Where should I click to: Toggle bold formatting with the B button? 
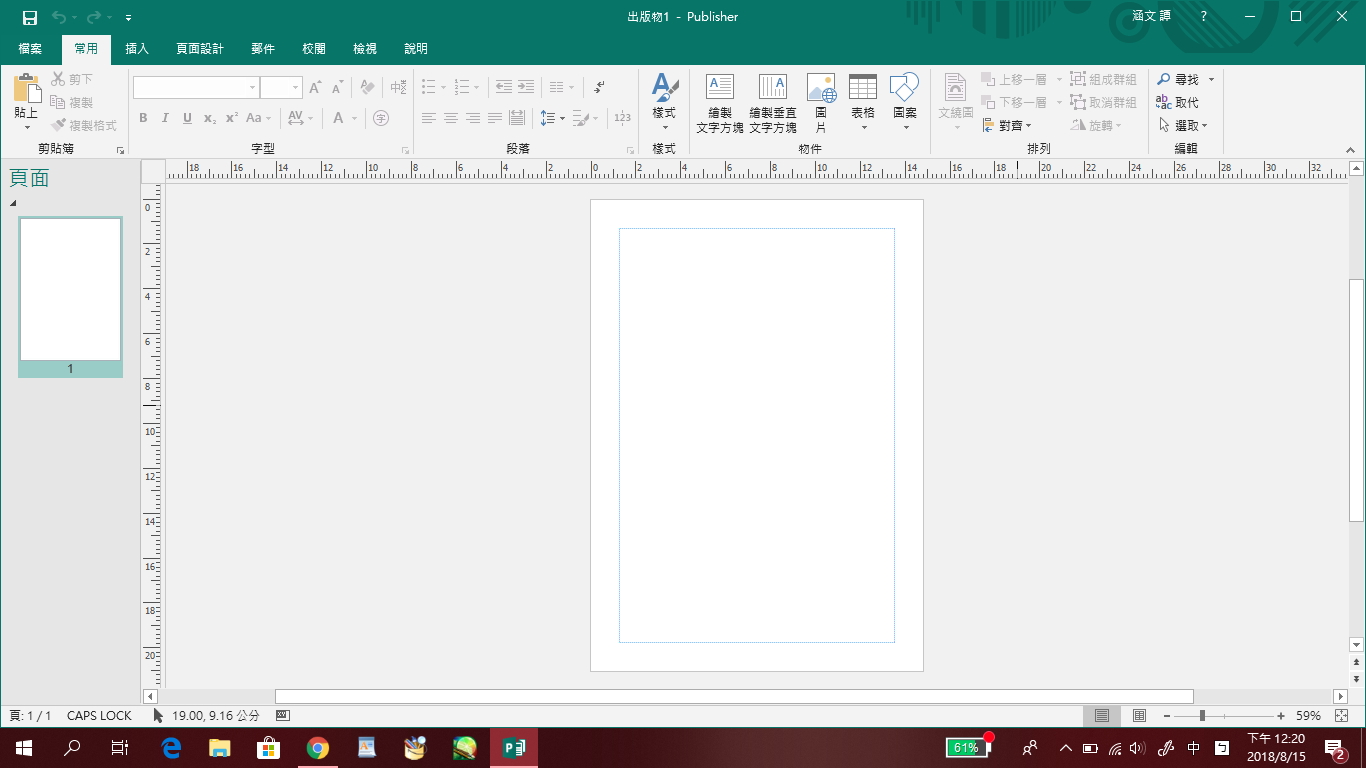tap(143, 118)
